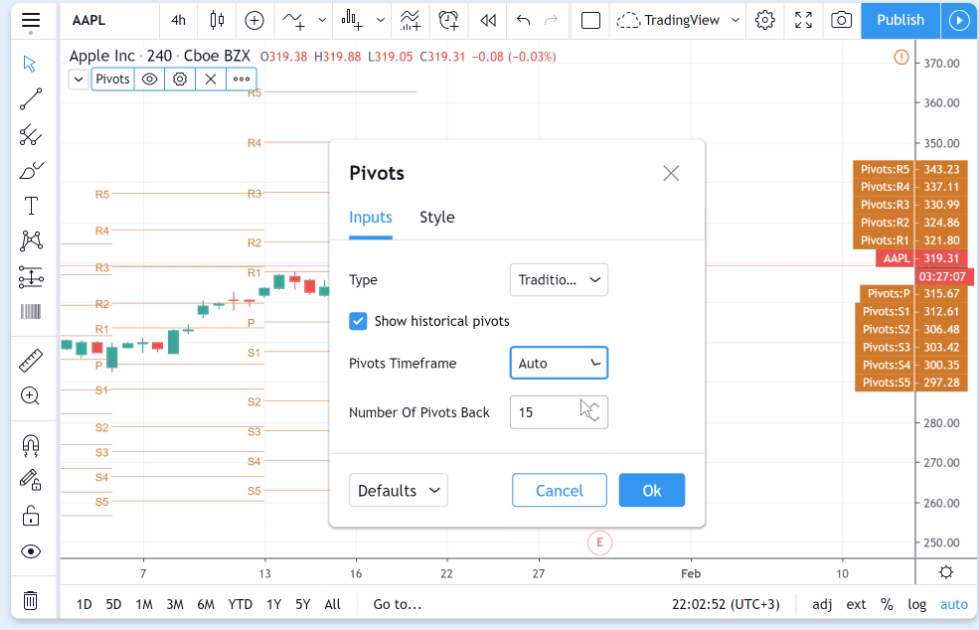This screenshot has height=630, width=979.
Task: Open the indicator templates icon
Action: pyautogui.click(x=410, y=21)
